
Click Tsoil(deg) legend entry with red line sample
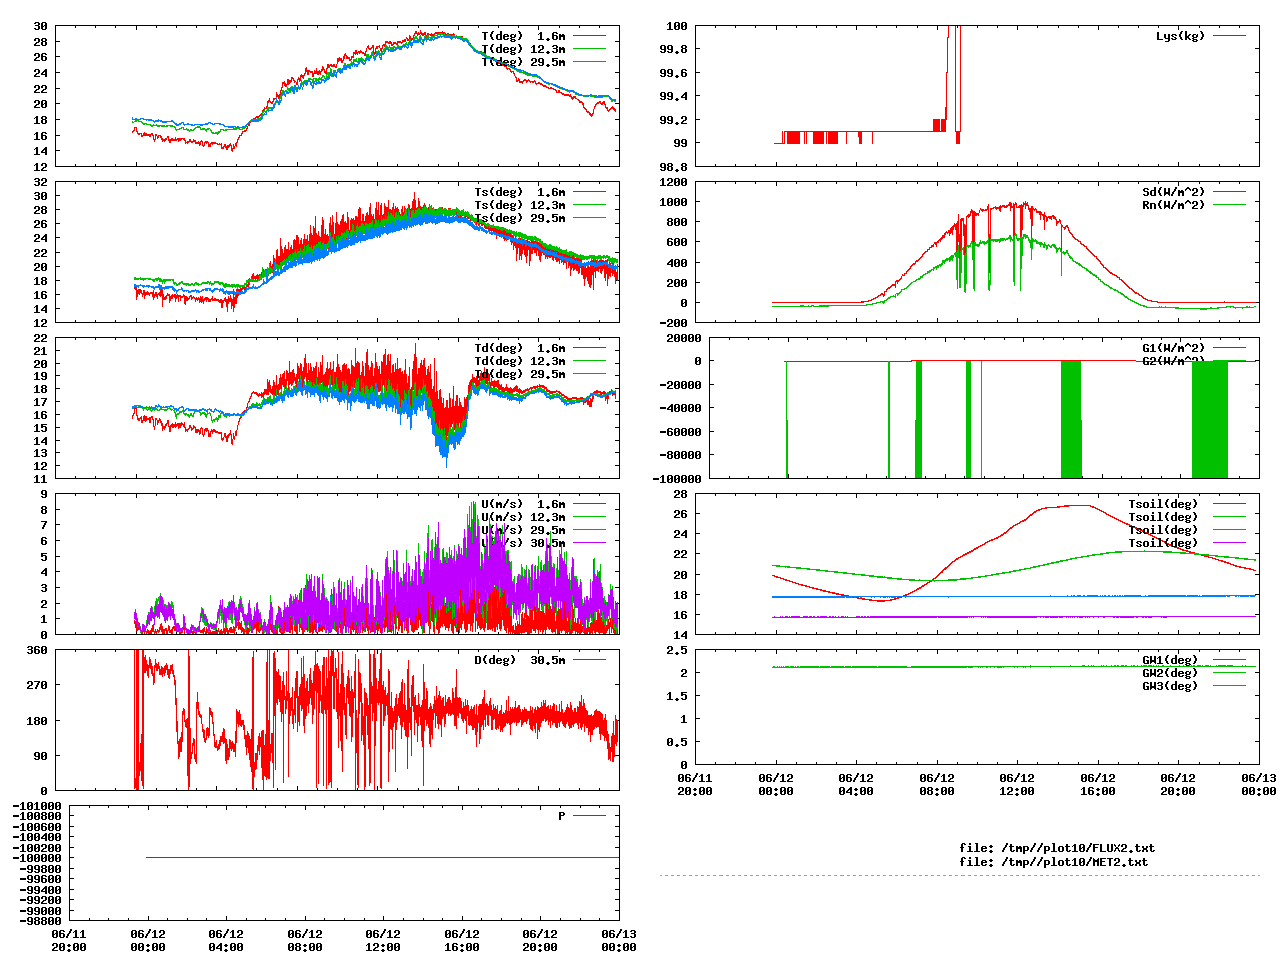pyautogui.click(x=1163, y=504)
